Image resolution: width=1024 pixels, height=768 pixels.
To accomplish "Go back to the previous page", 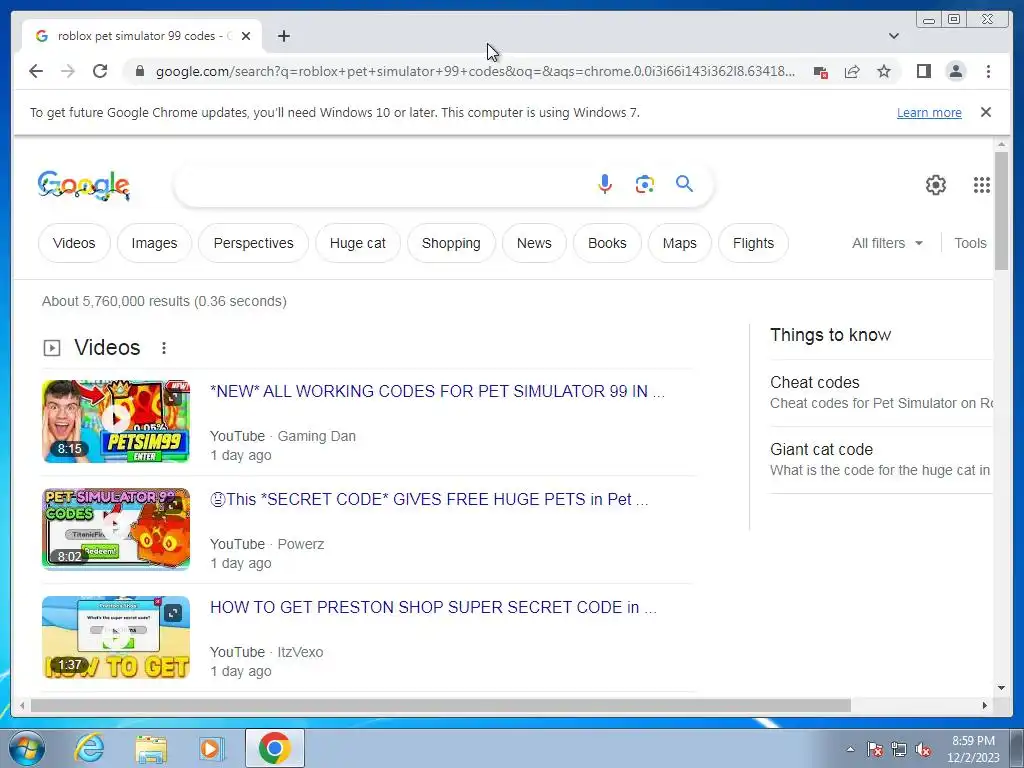I will 36,71.
